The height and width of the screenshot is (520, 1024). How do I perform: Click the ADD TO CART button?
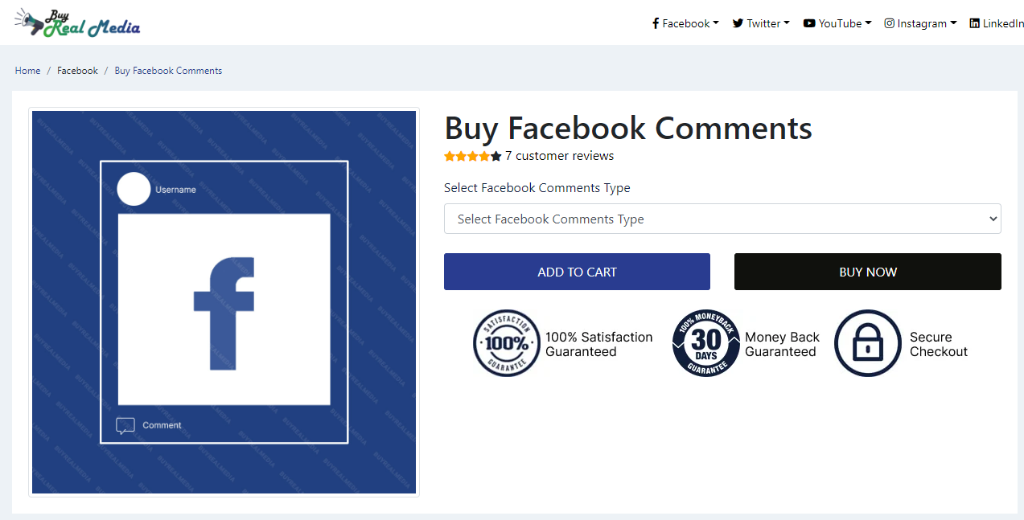tap(577, 272)
